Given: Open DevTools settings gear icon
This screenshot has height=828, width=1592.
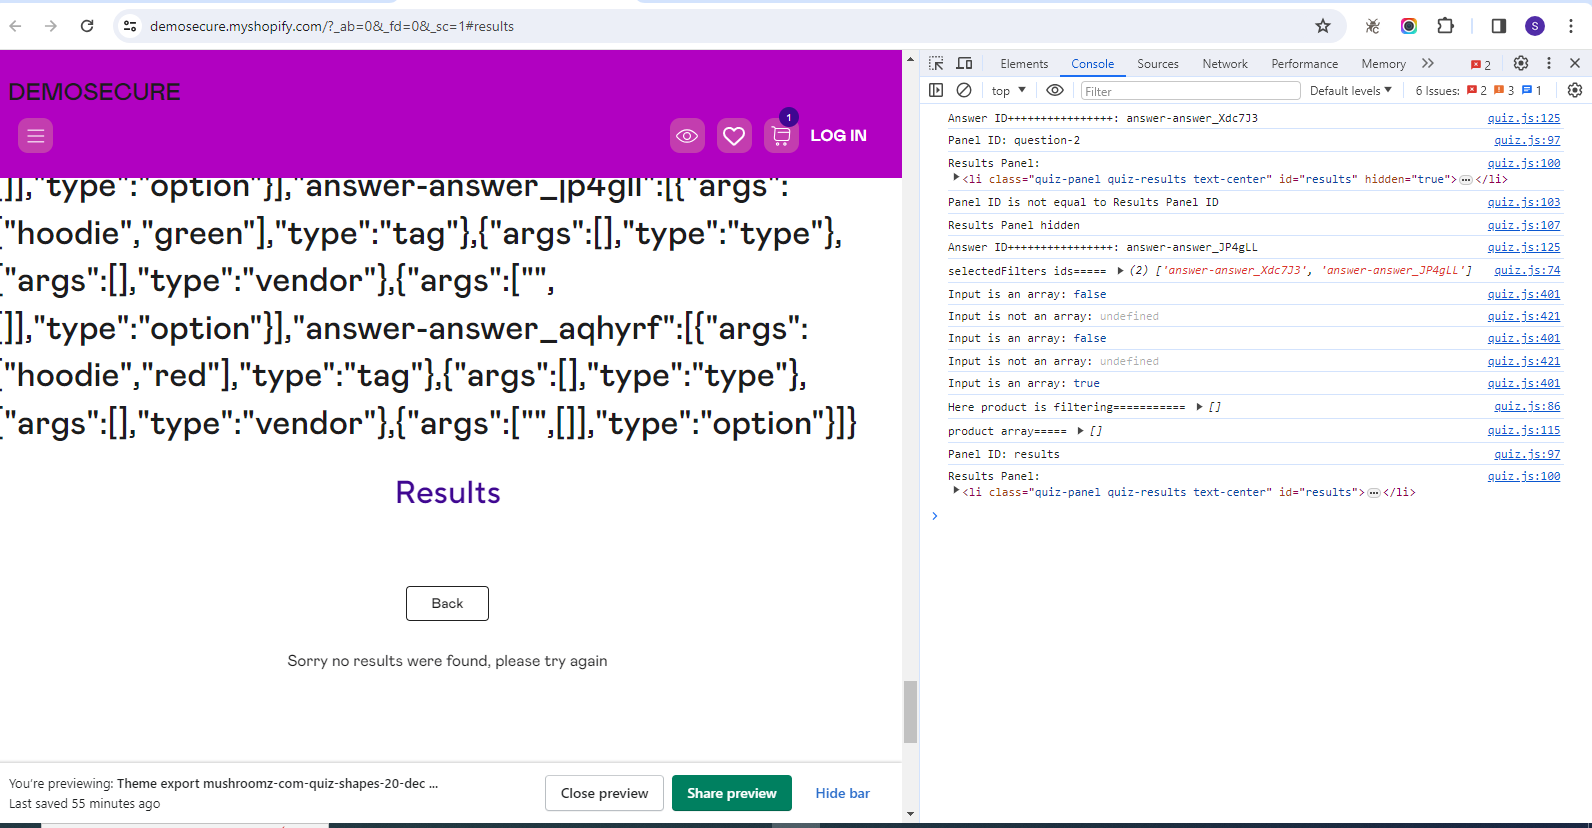Looking at the screenshot, I should [1520, 63].
